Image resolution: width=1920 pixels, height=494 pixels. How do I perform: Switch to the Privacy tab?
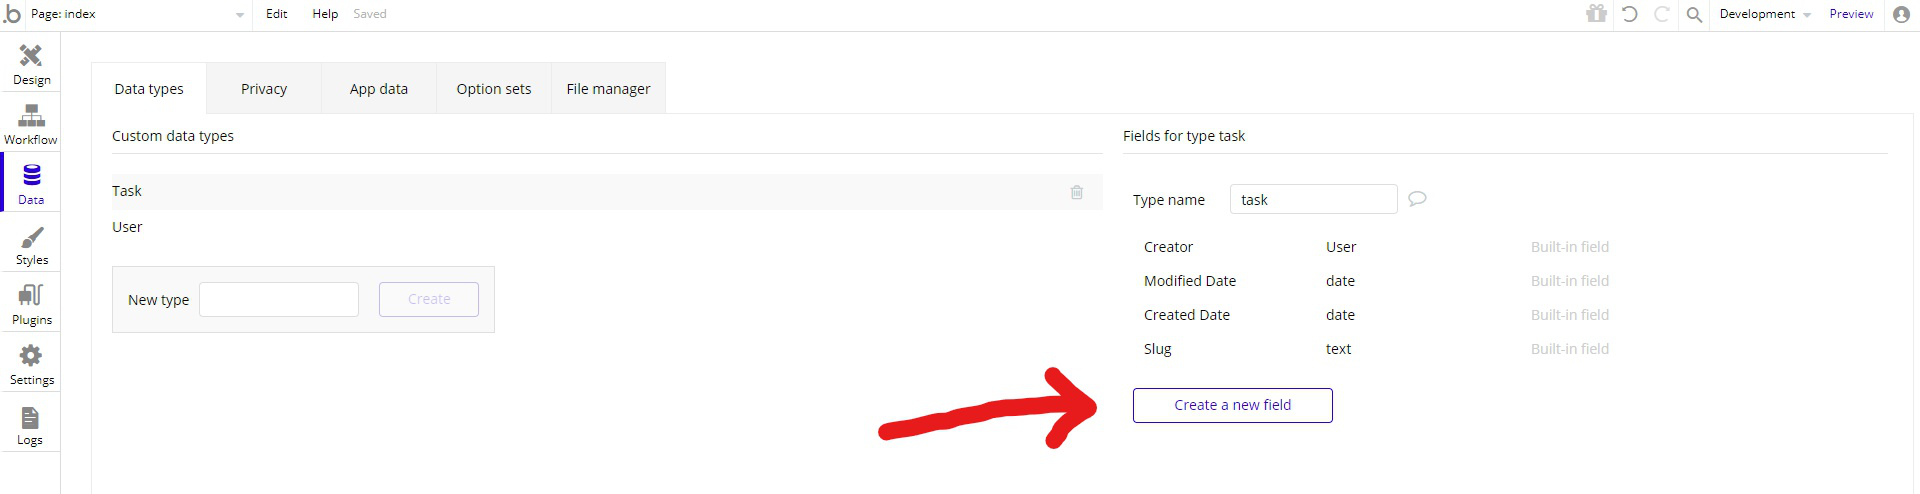coord(264,89)
